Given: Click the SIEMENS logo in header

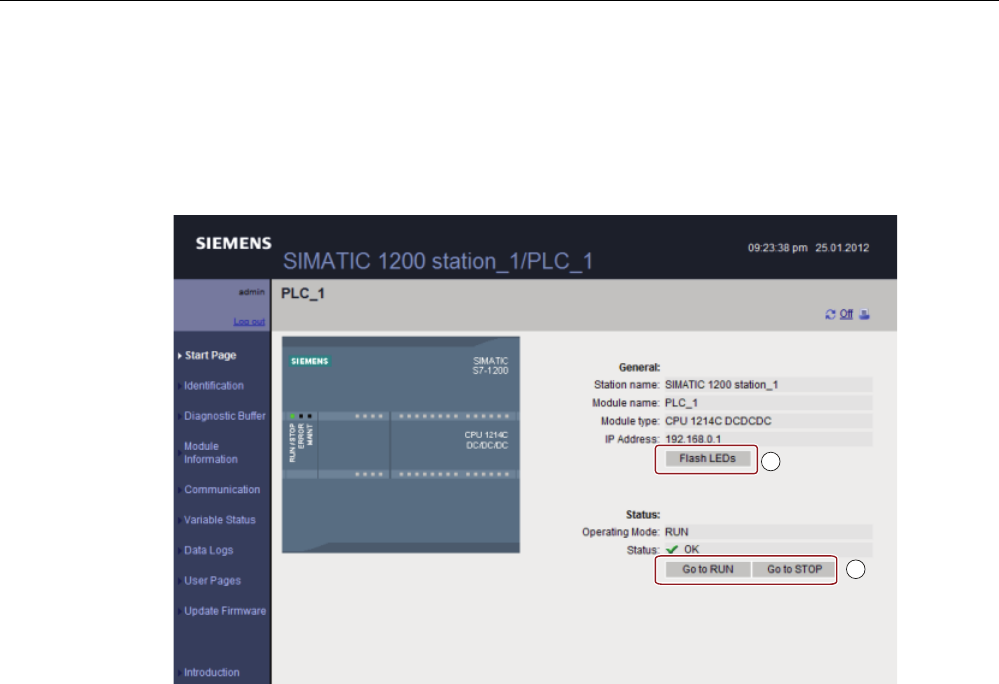Looking at the screenshot, I should [233, 243].
